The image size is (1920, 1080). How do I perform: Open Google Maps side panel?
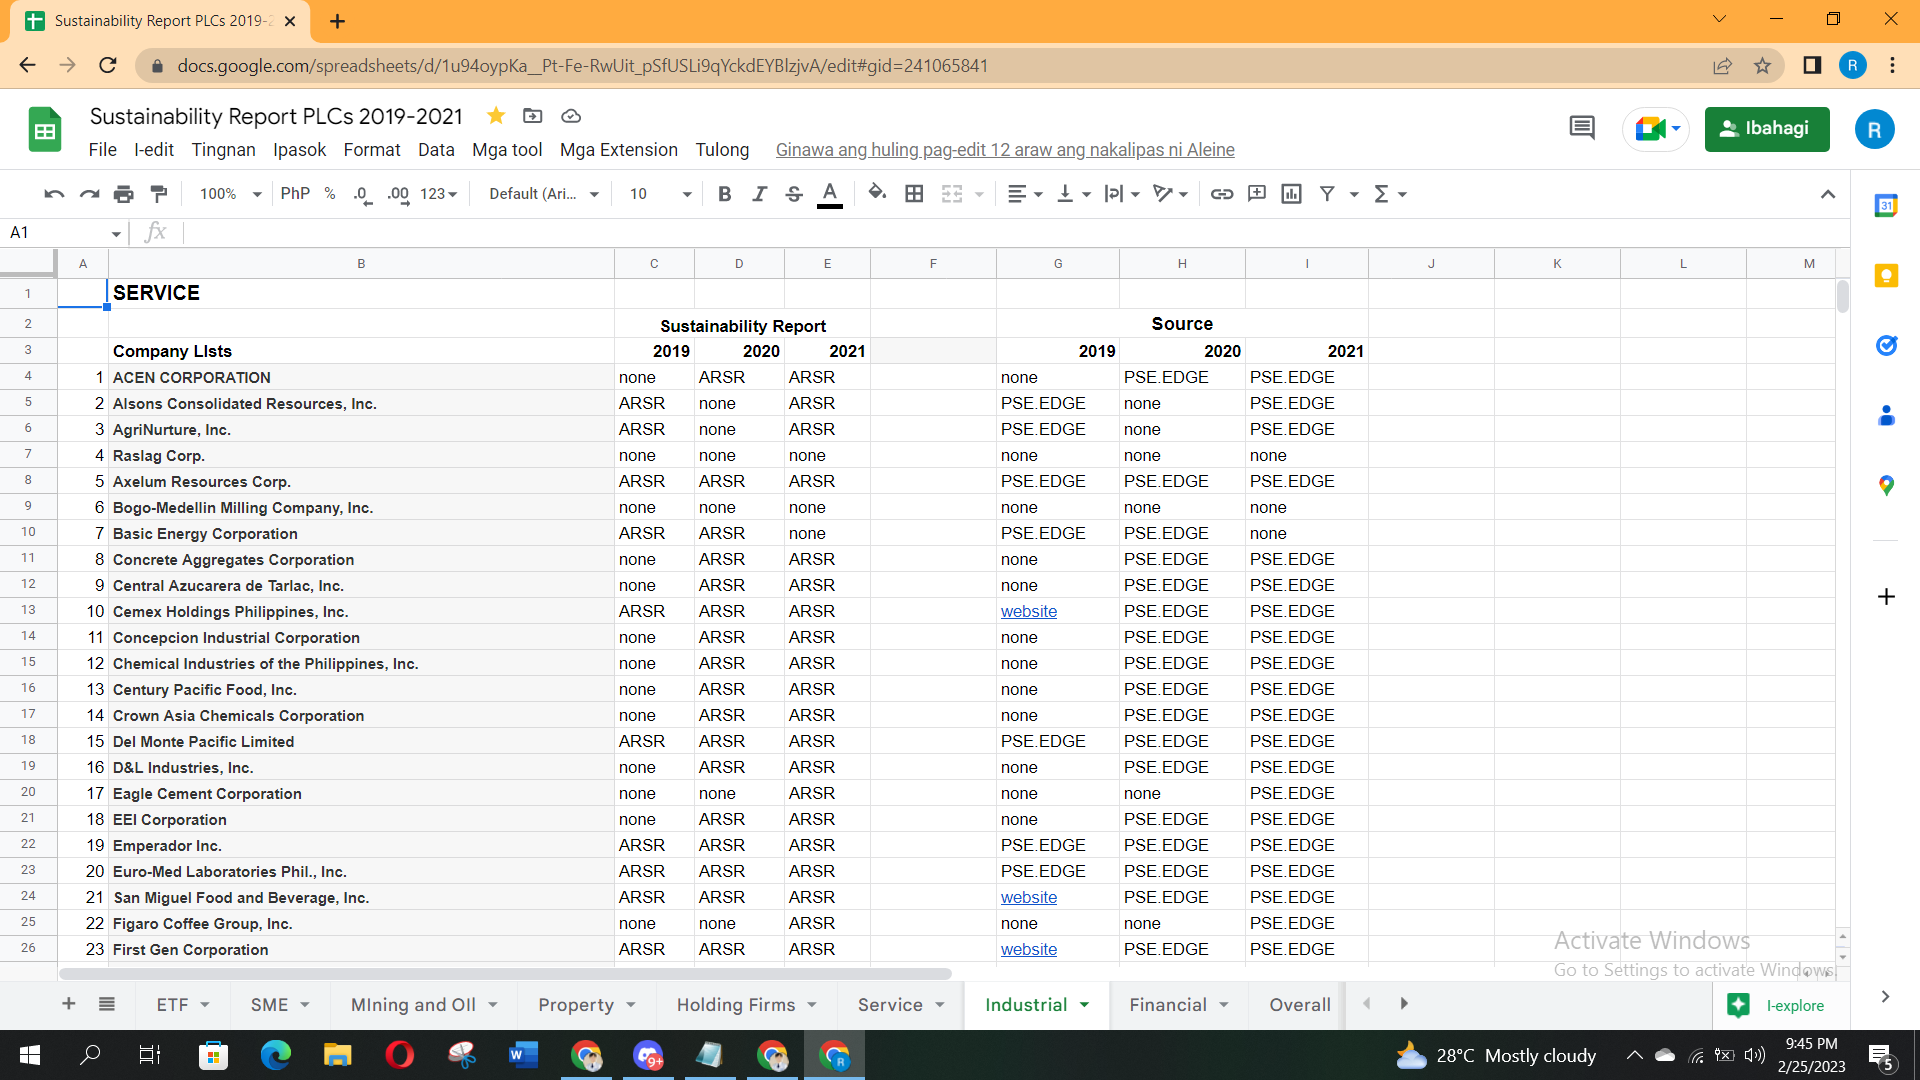[x=1886, y=485]
